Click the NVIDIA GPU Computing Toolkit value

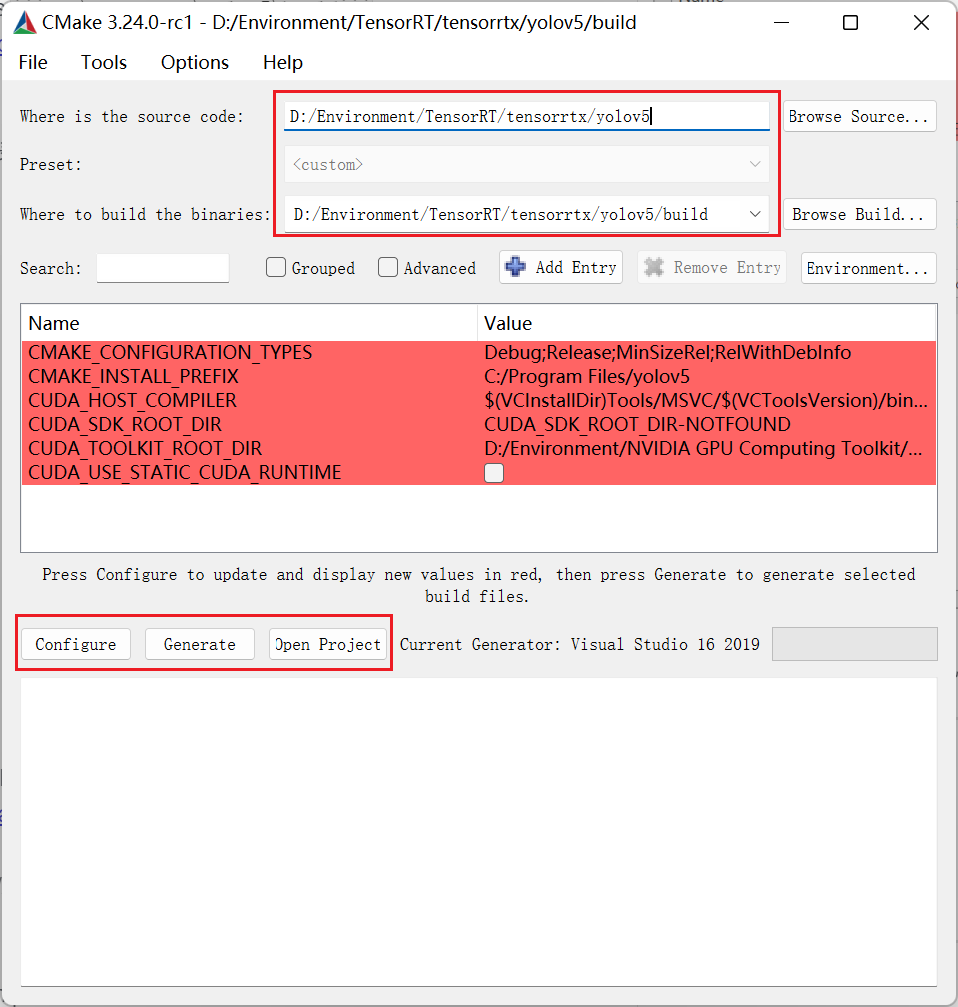point(704,448)
